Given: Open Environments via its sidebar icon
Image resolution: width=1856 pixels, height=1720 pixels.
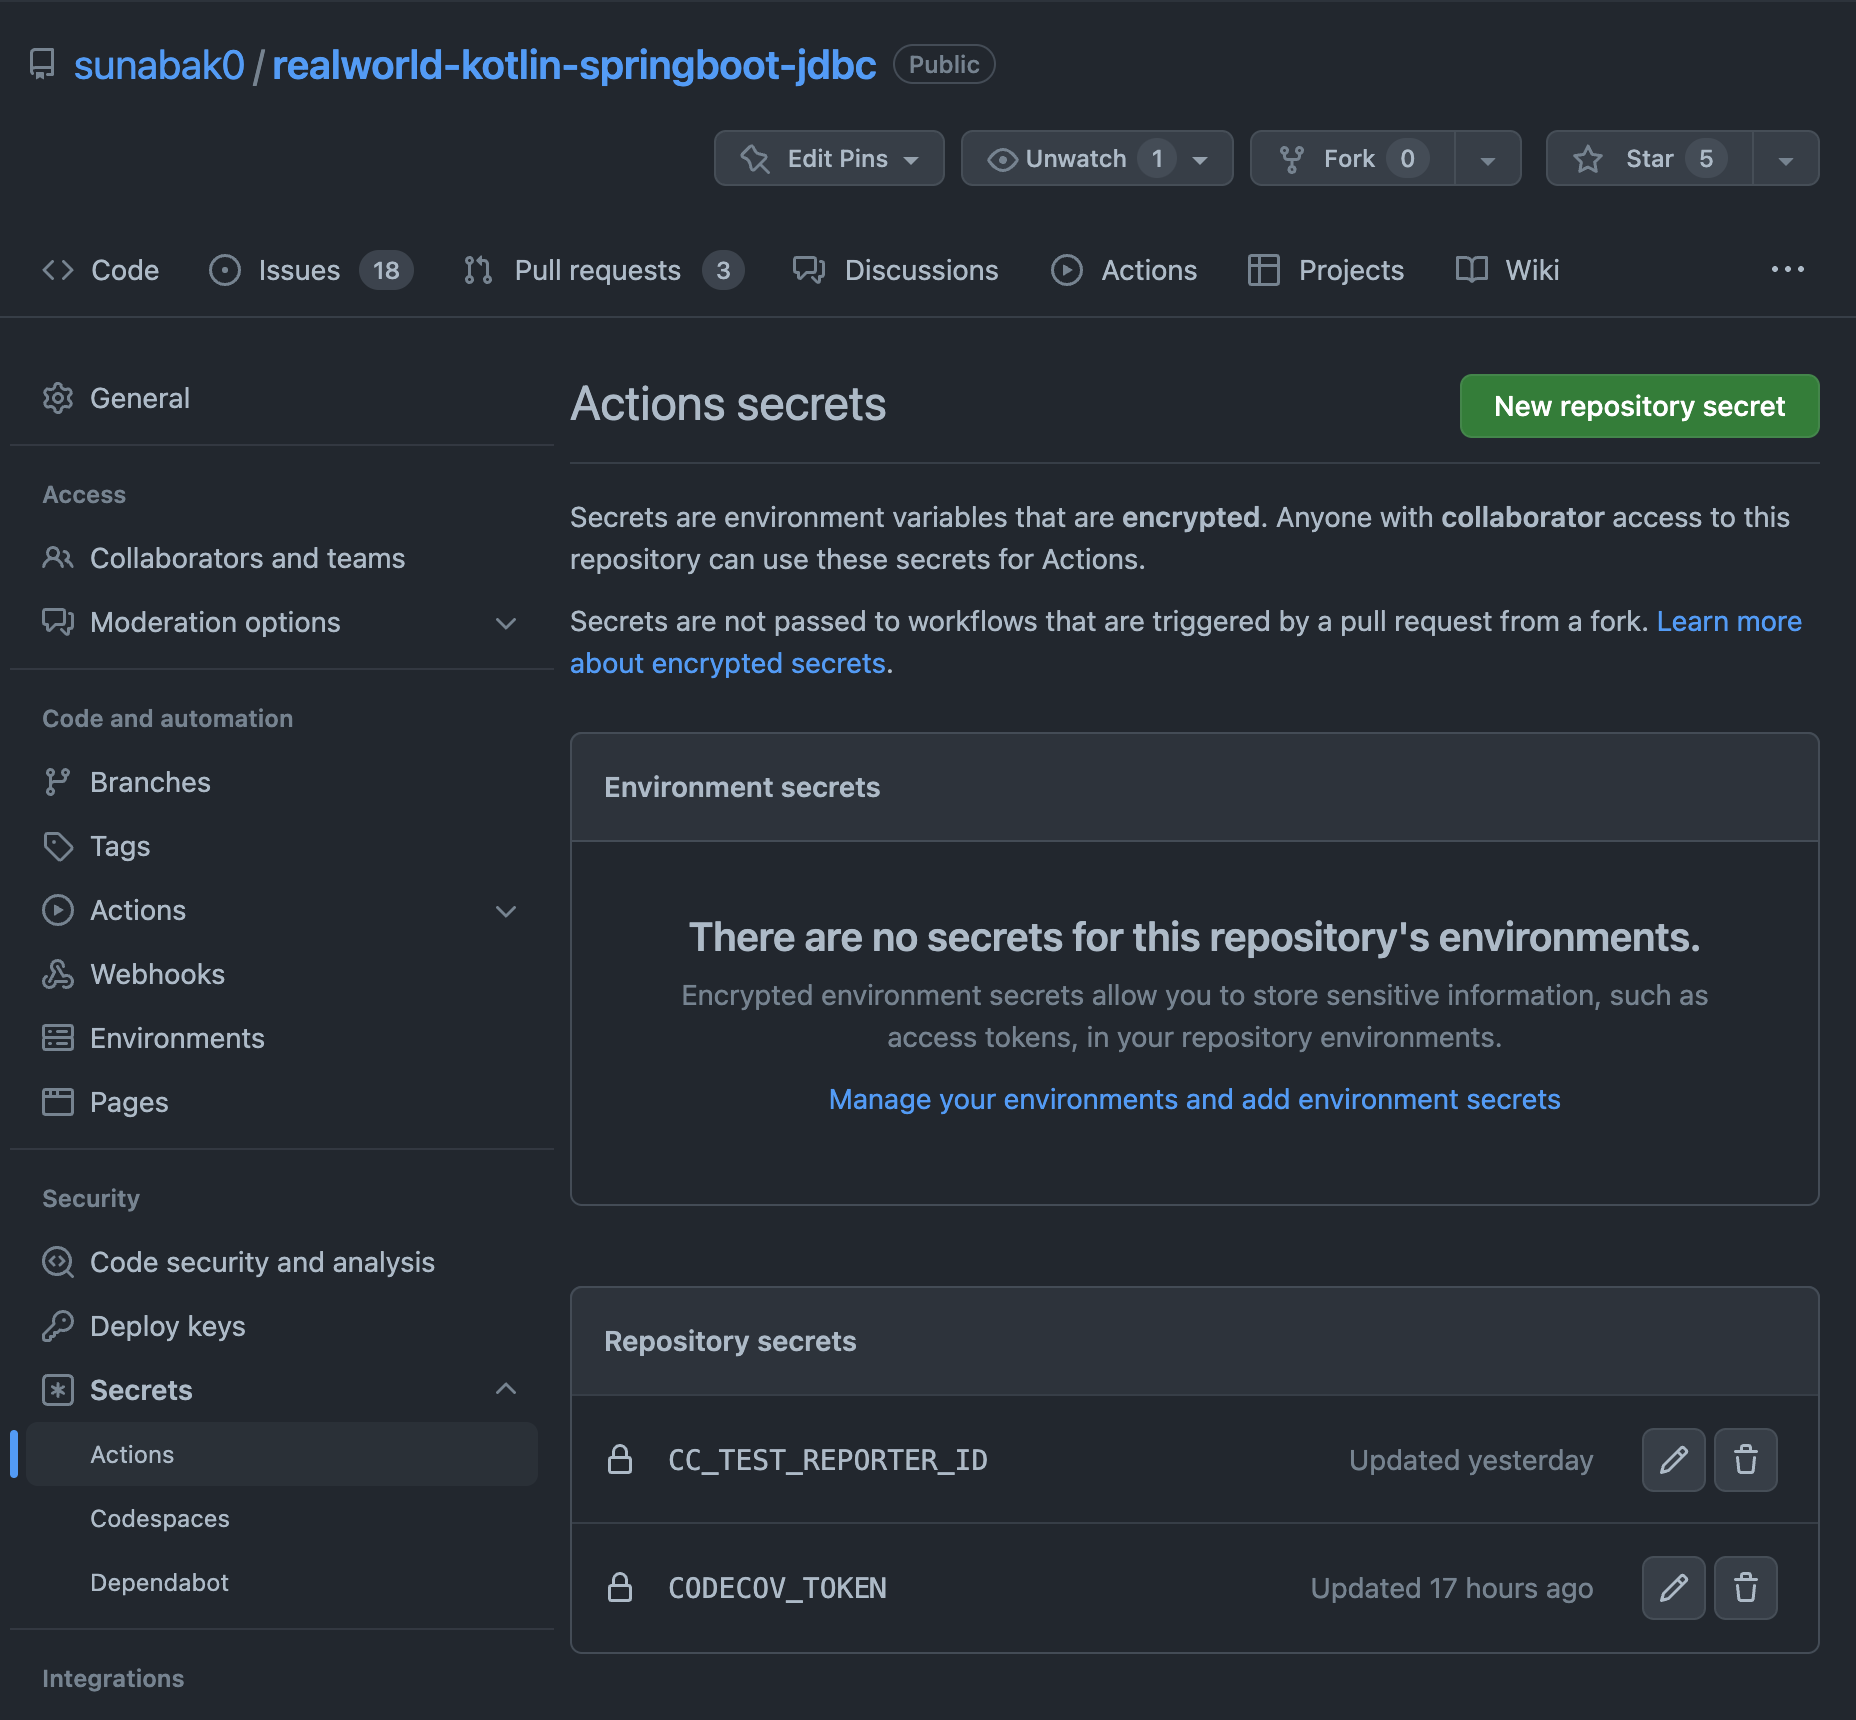Looking at the screenshot, I should pyautogui.click(x=58, y=1037).
